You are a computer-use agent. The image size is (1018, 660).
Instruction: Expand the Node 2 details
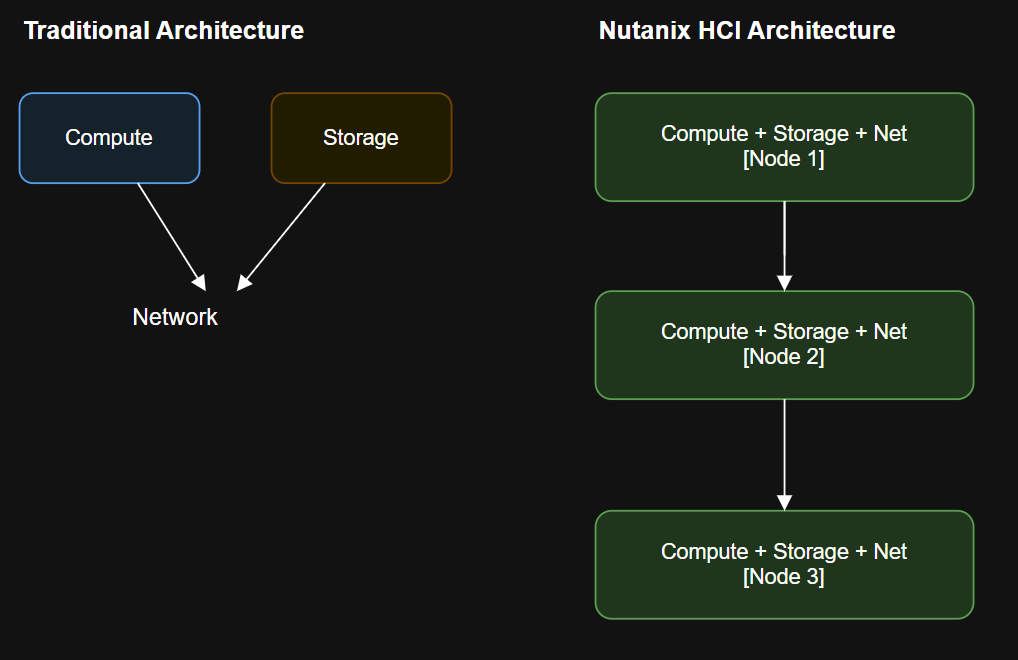(x=784, y=344)
